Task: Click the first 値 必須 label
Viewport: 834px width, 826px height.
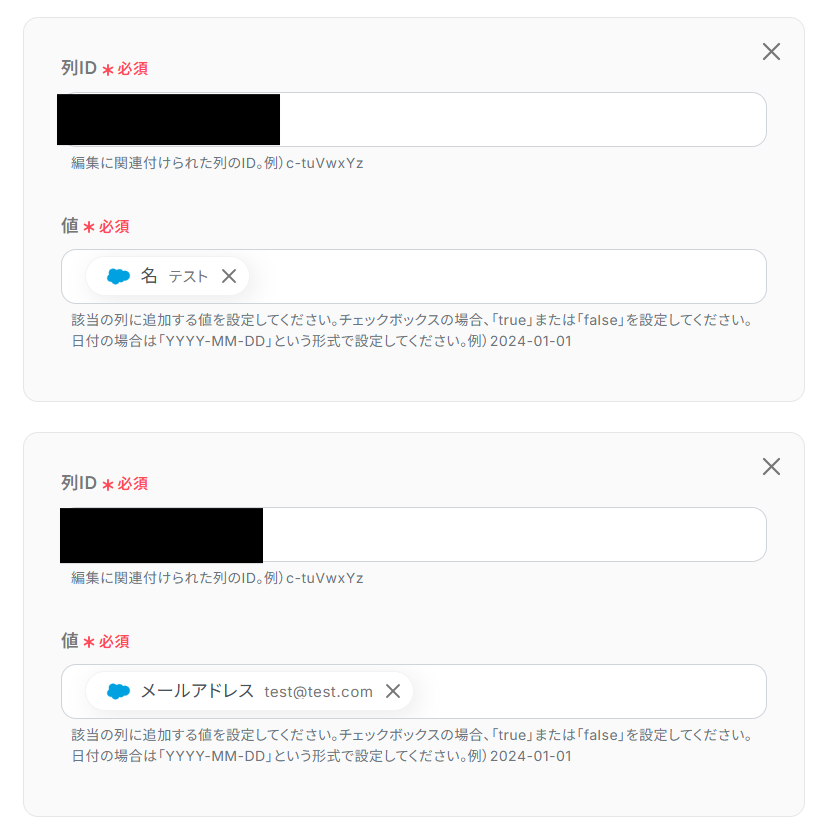Action: [95, 226]
